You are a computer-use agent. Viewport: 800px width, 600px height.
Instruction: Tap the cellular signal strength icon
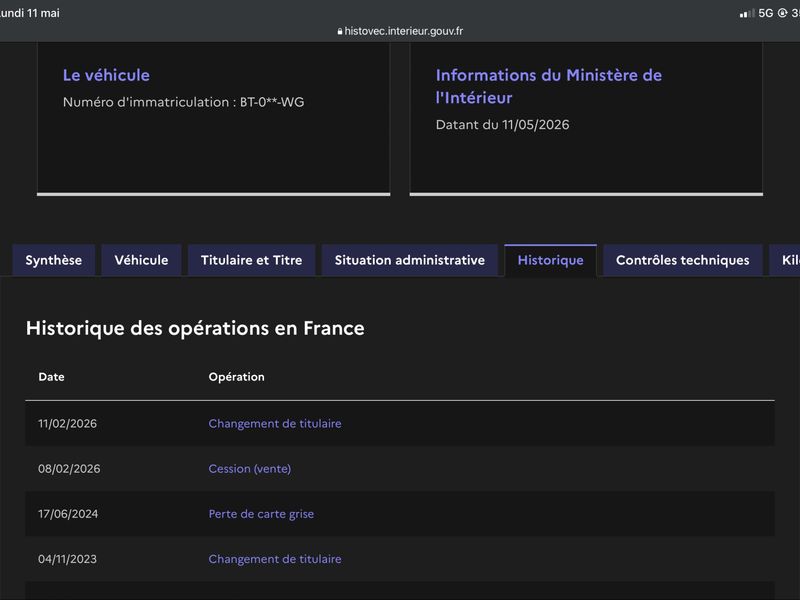pos(747,13)
